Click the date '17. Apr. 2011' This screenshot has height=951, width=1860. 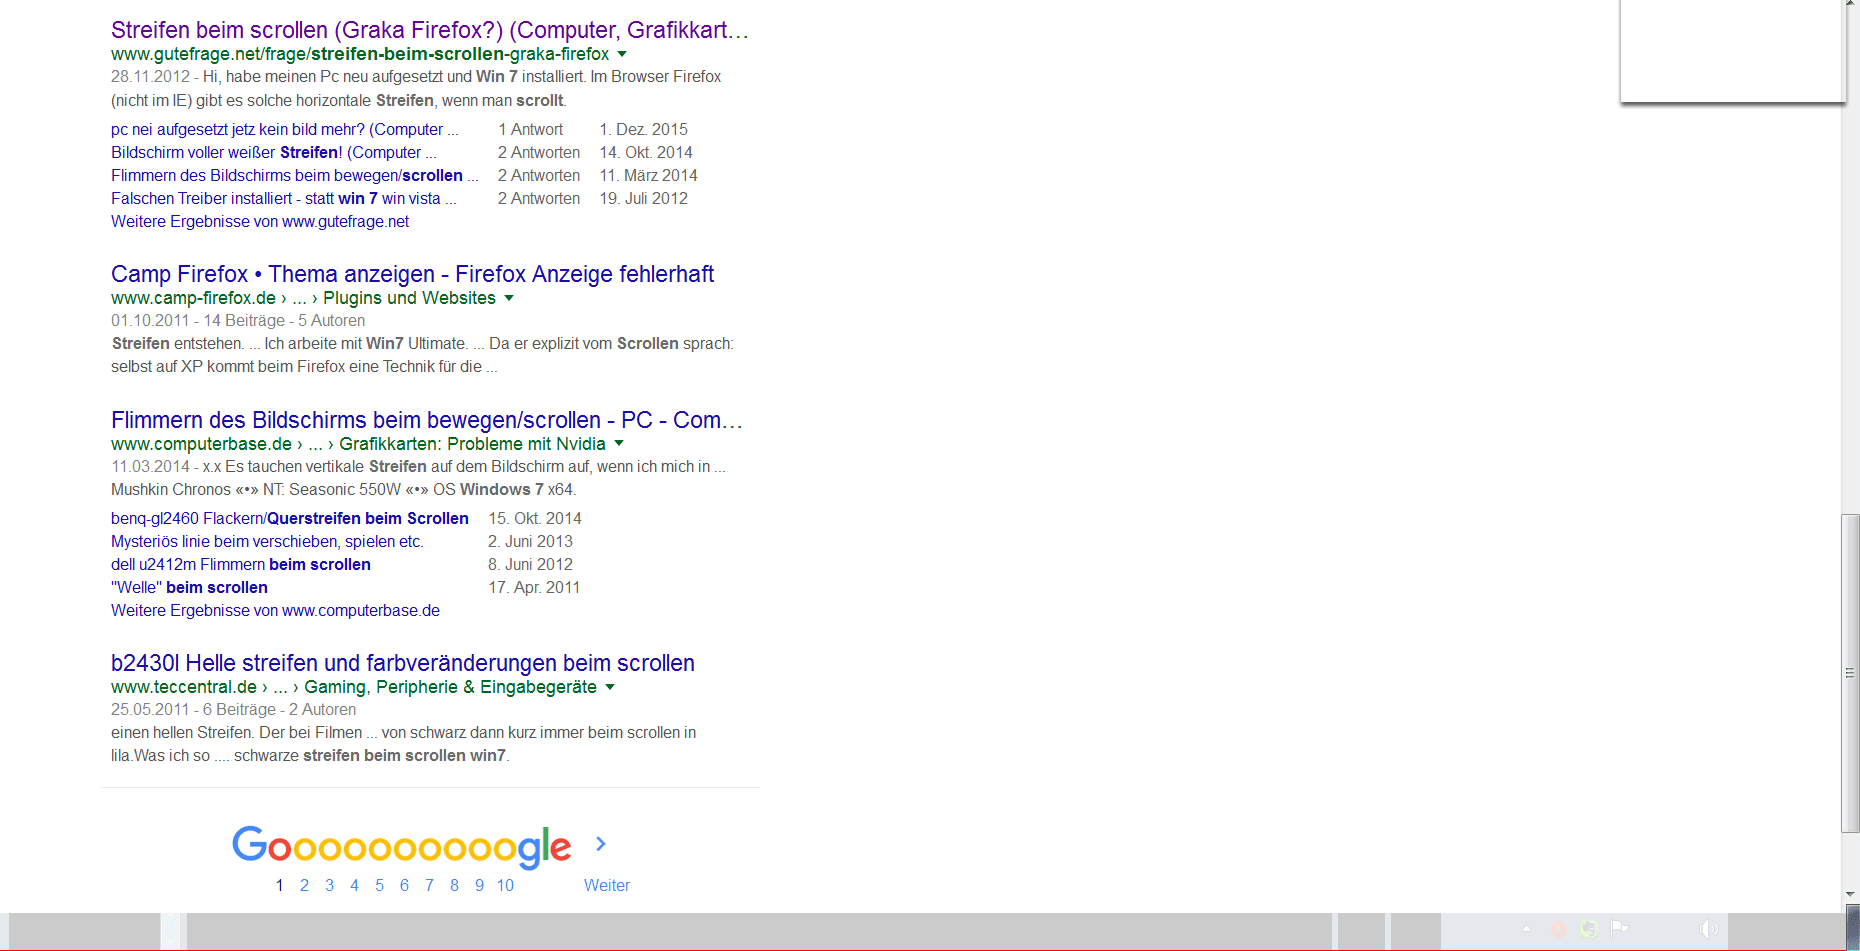pos(534,587)
